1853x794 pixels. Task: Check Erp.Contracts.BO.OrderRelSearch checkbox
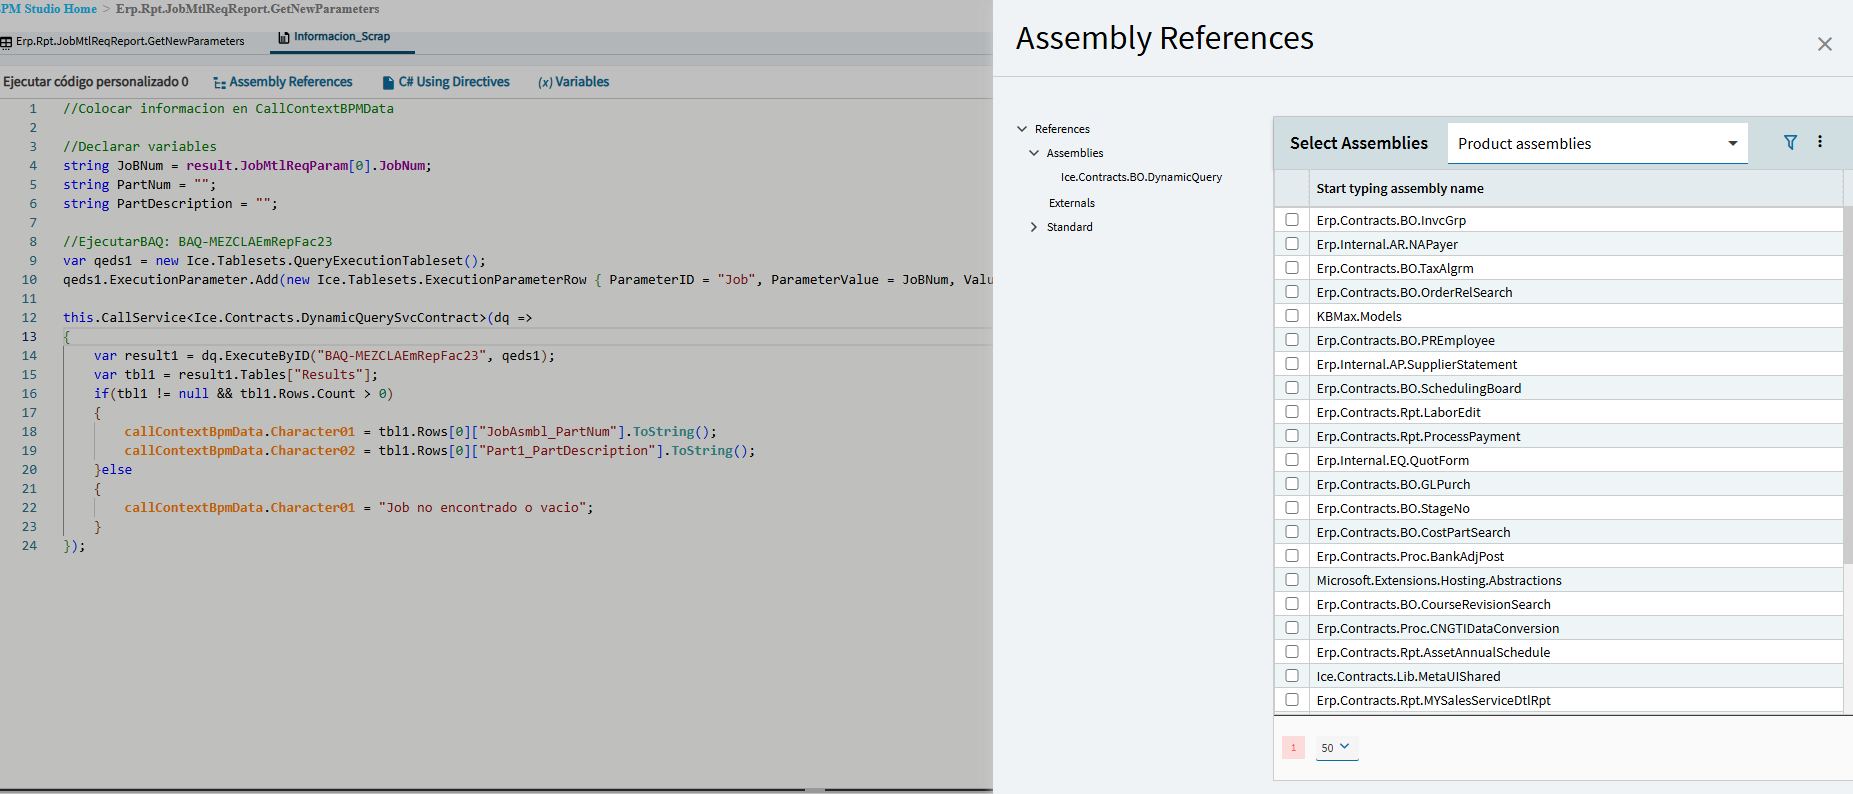click(x=1292, y=292)
